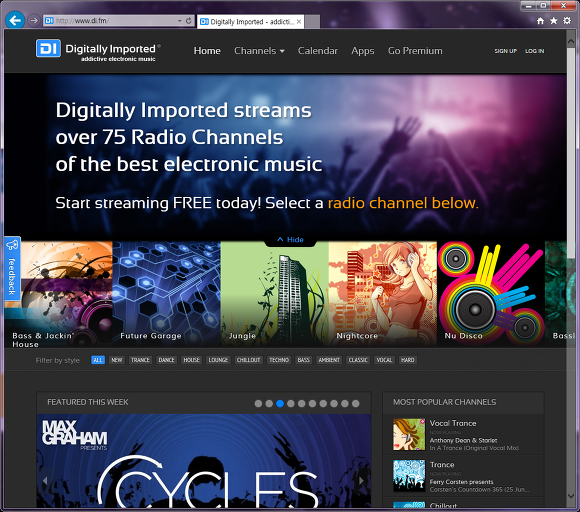Image resolution: width=580 pixels, height=512 pixels.
Task: Toggle the ALL style filter
Action: (x=98, y=360)
